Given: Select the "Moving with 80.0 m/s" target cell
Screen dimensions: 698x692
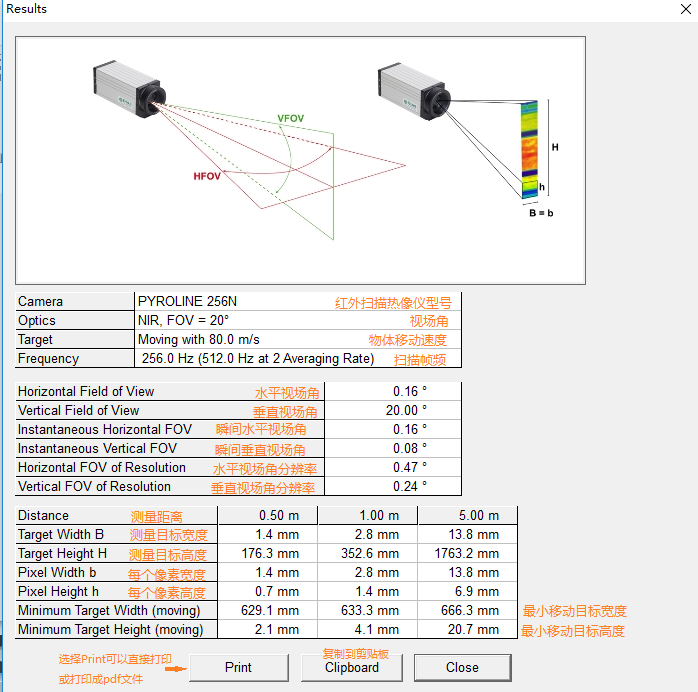Looking at the screenshot, I should pos(199,340).
